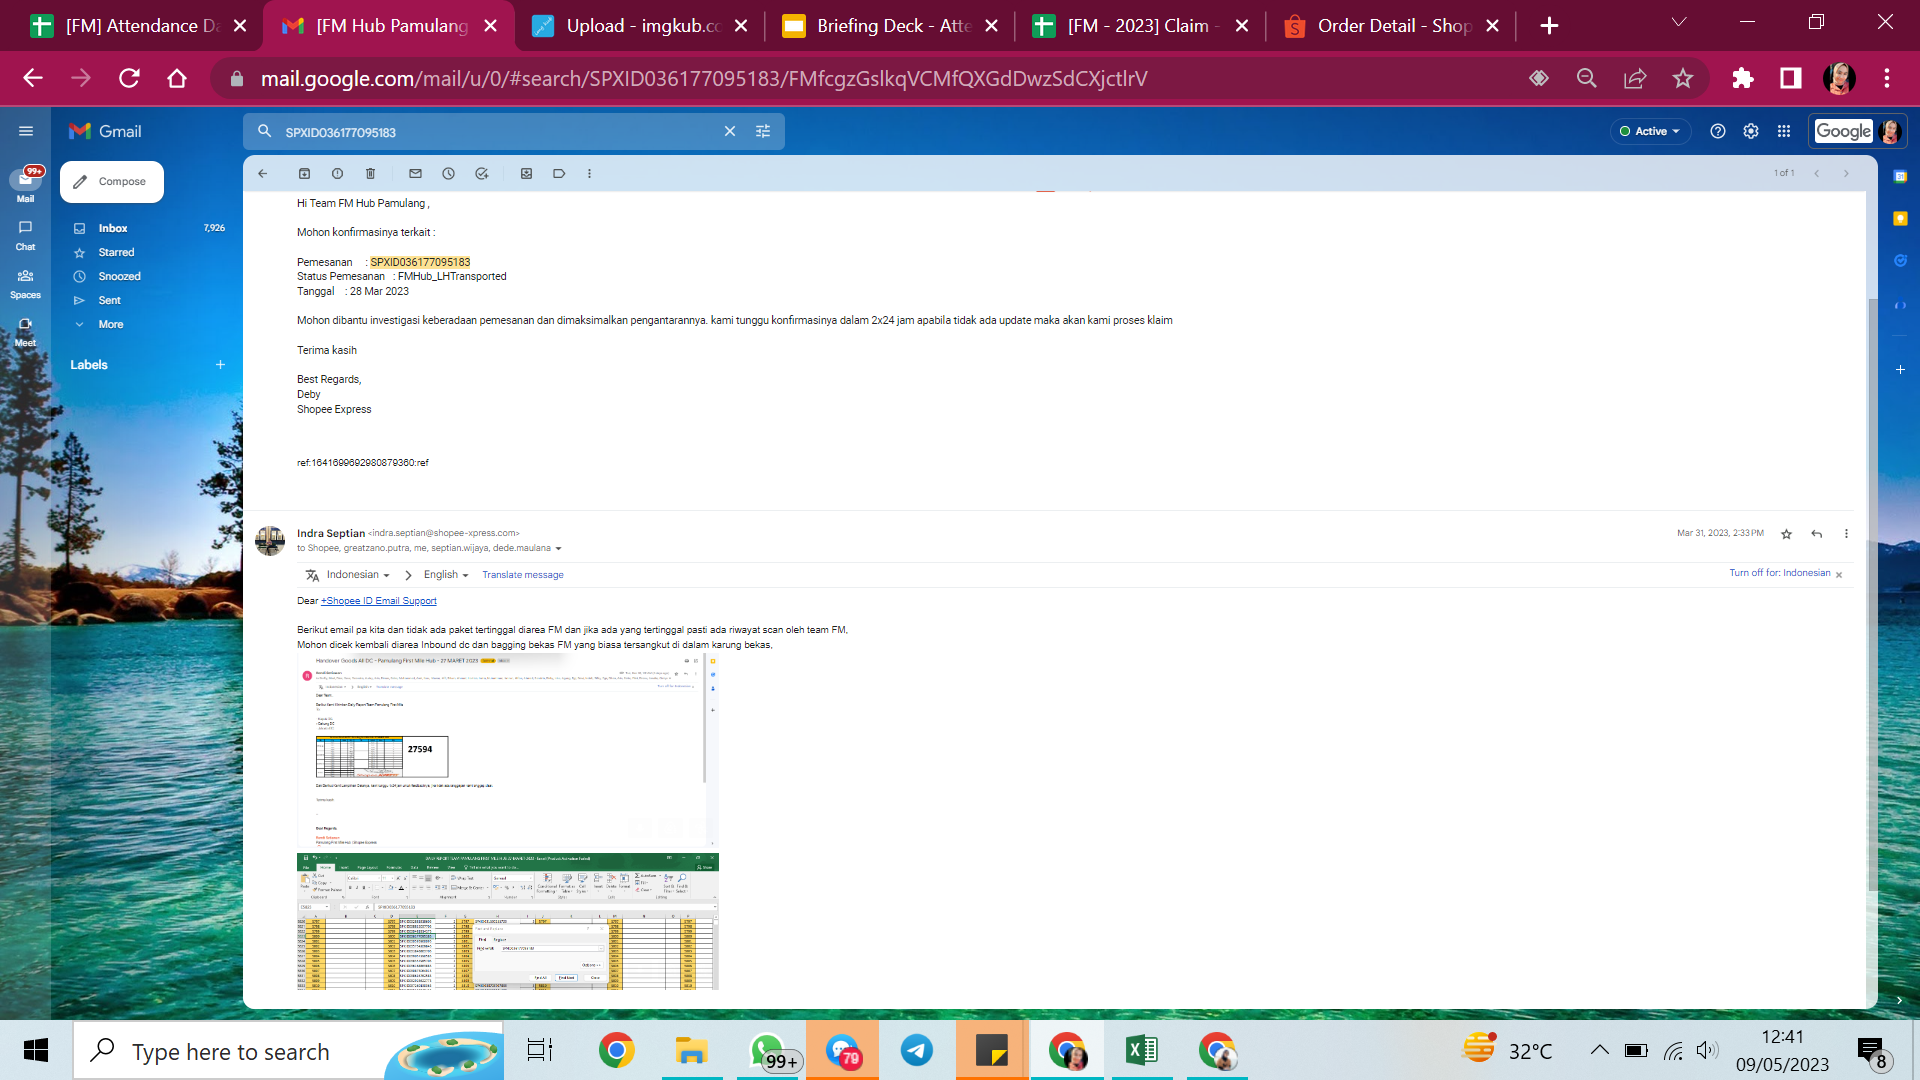Viewport: 1920px width, 1080px height.
Task: Expand the Active status dropdown
Action: click(1650, 131)
